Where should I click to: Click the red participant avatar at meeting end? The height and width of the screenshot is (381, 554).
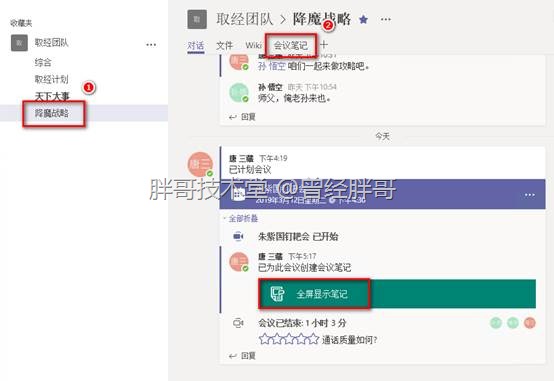click(530, 323)
